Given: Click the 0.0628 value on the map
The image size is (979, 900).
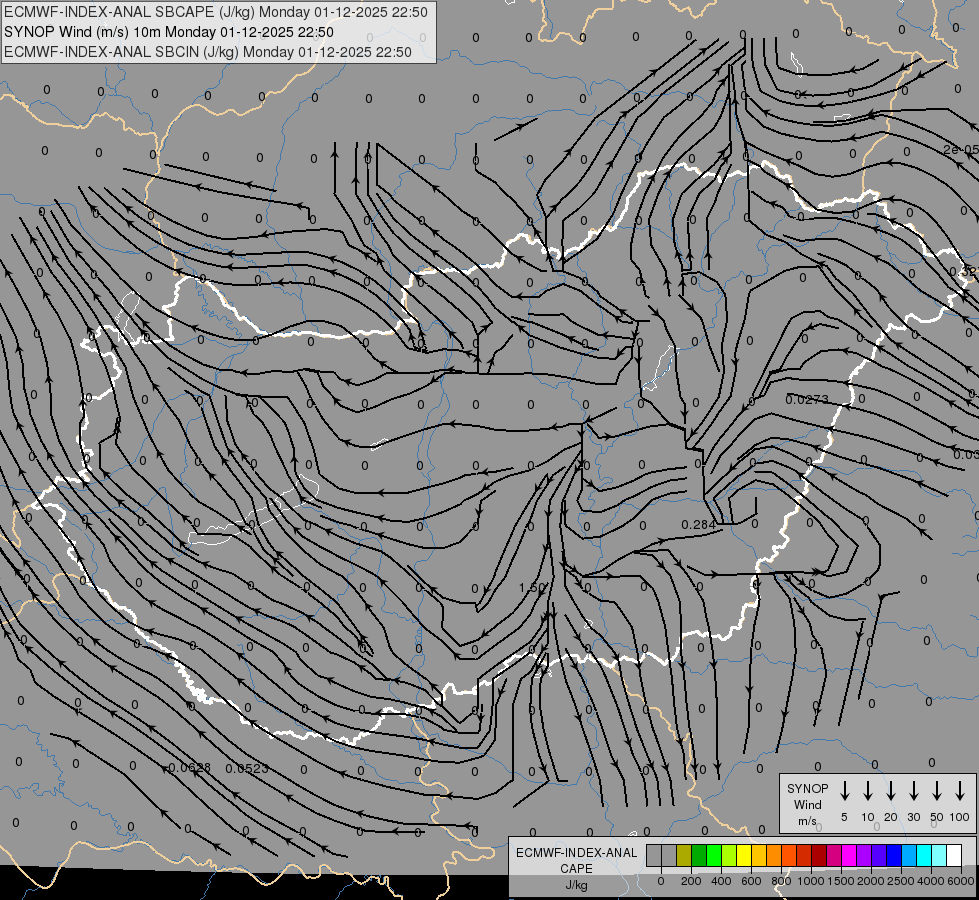Looking at the screenshot, I should 190,768.
